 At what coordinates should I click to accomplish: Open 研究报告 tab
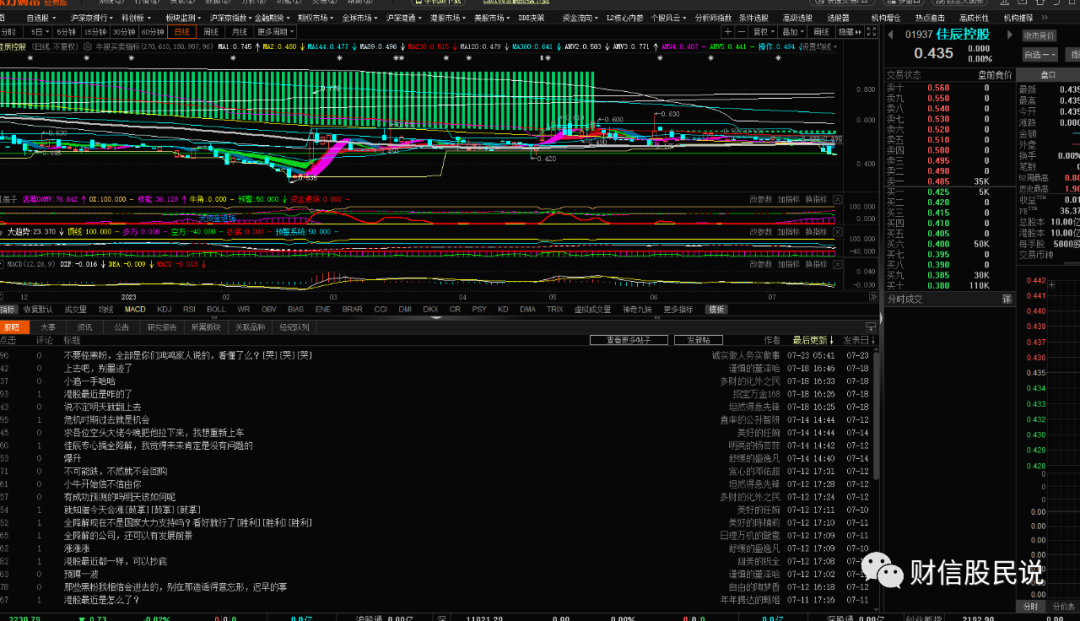(162, 327)
